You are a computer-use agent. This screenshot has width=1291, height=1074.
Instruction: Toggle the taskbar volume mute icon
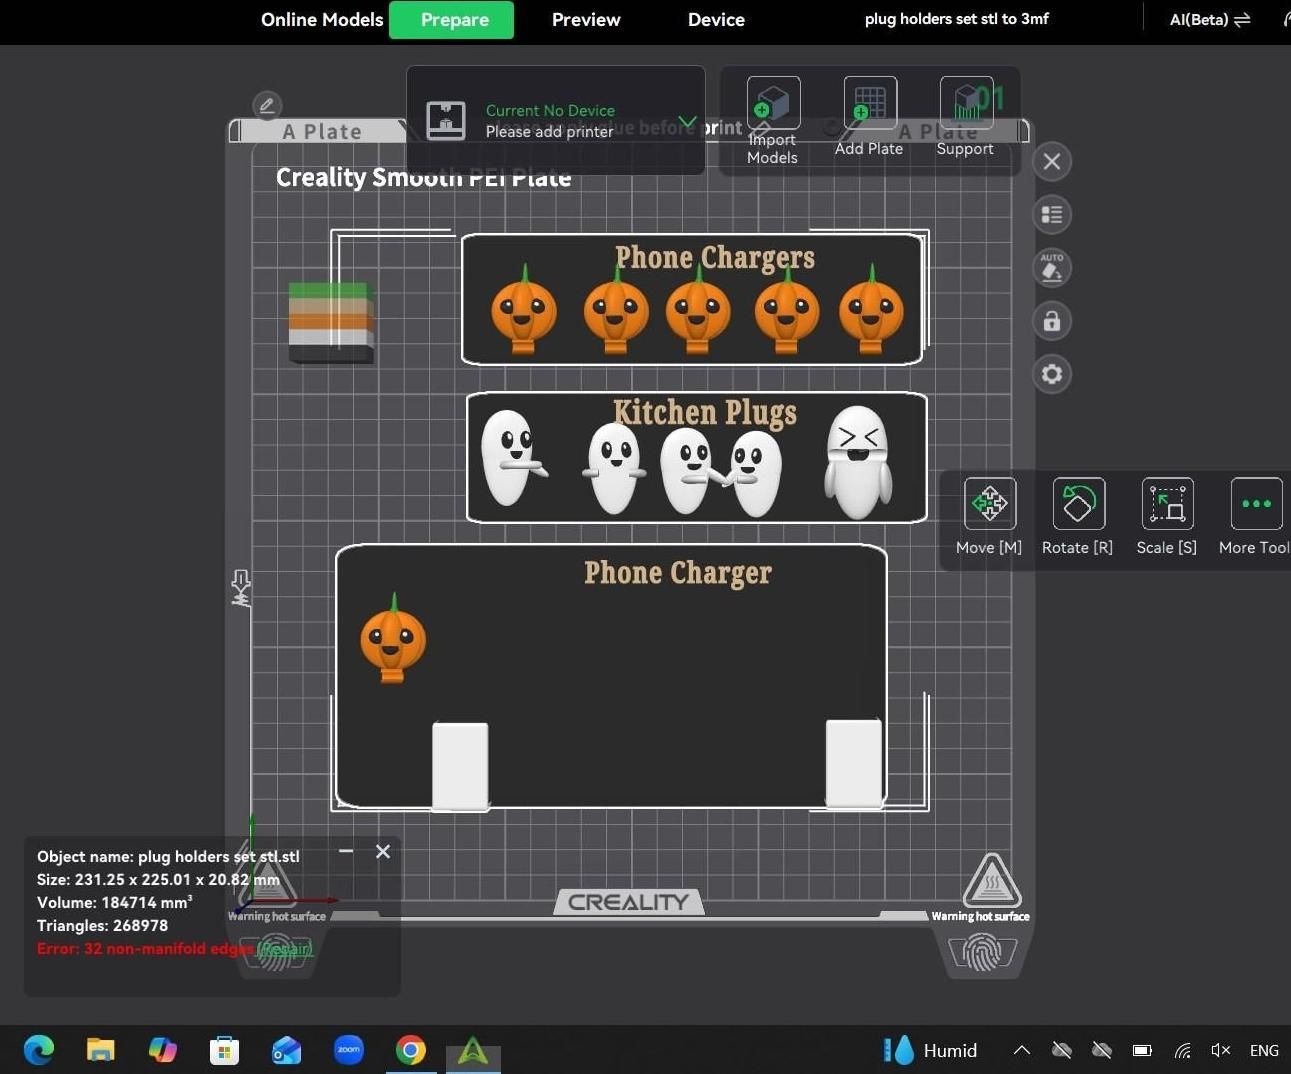1220,1050
